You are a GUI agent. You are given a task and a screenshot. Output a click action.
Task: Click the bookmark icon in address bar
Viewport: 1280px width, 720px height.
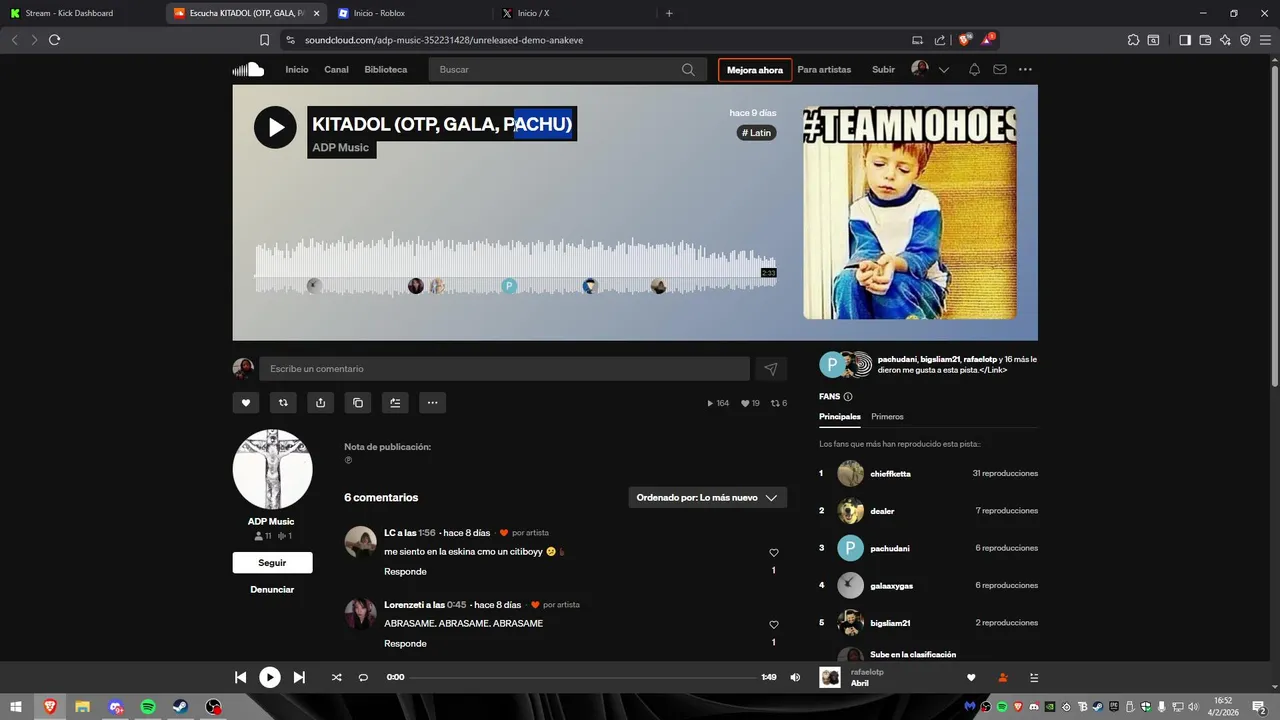(x=264, y=40)
